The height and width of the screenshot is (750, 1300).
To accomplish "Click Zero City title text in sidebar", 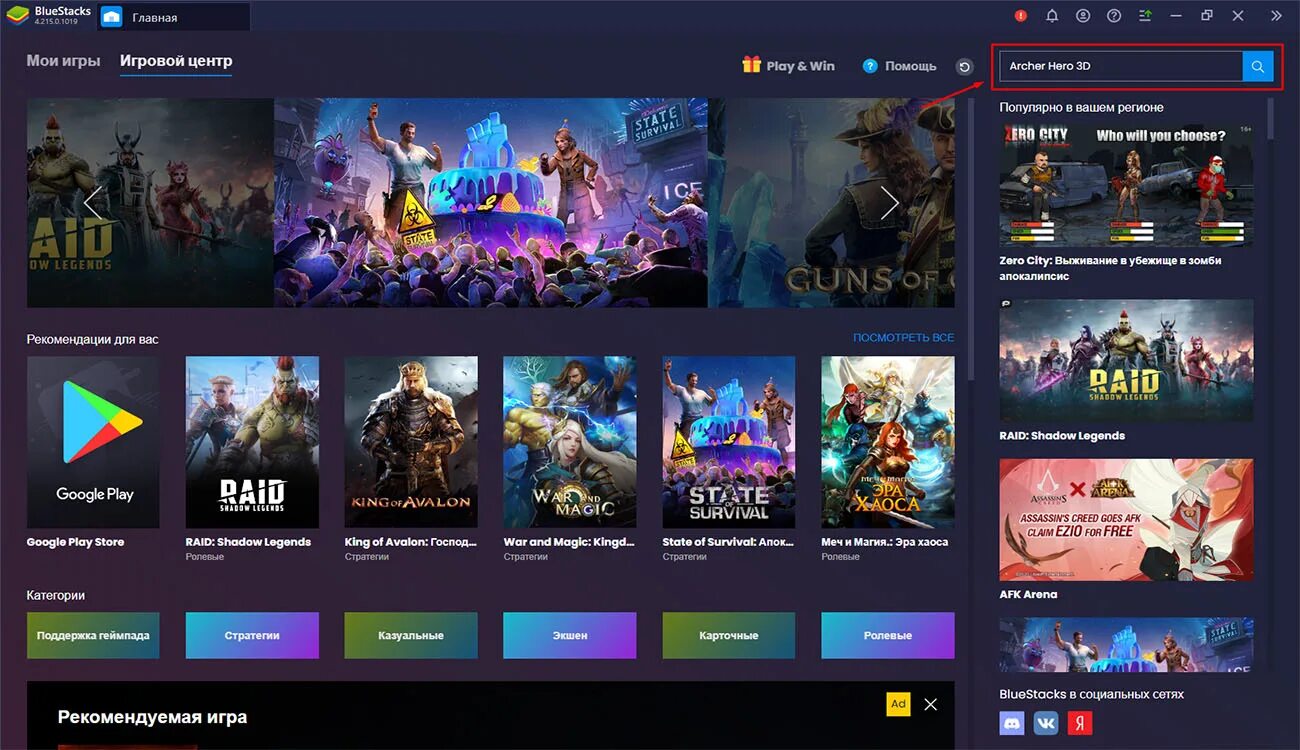I will (x=1110, y=268).
